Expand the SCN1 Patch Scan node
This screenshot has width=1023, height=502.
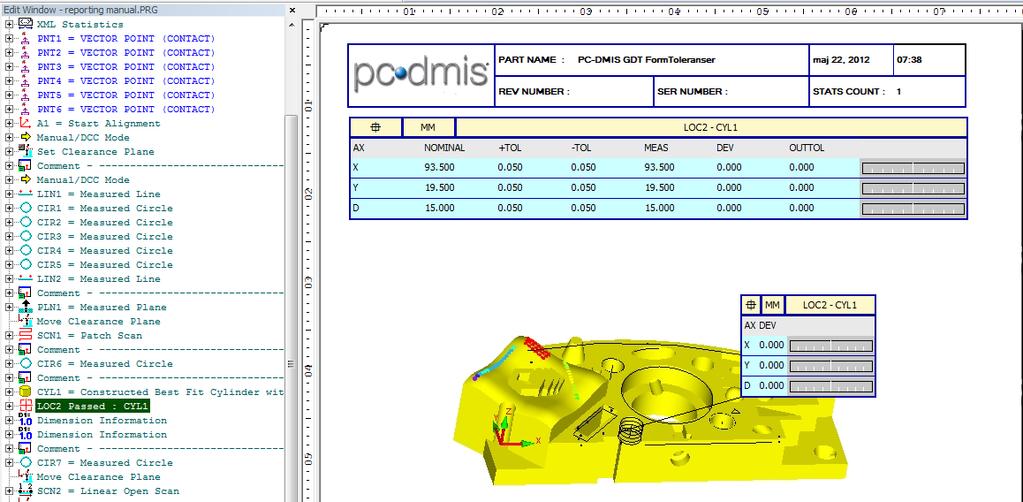(x=9, y=336)
